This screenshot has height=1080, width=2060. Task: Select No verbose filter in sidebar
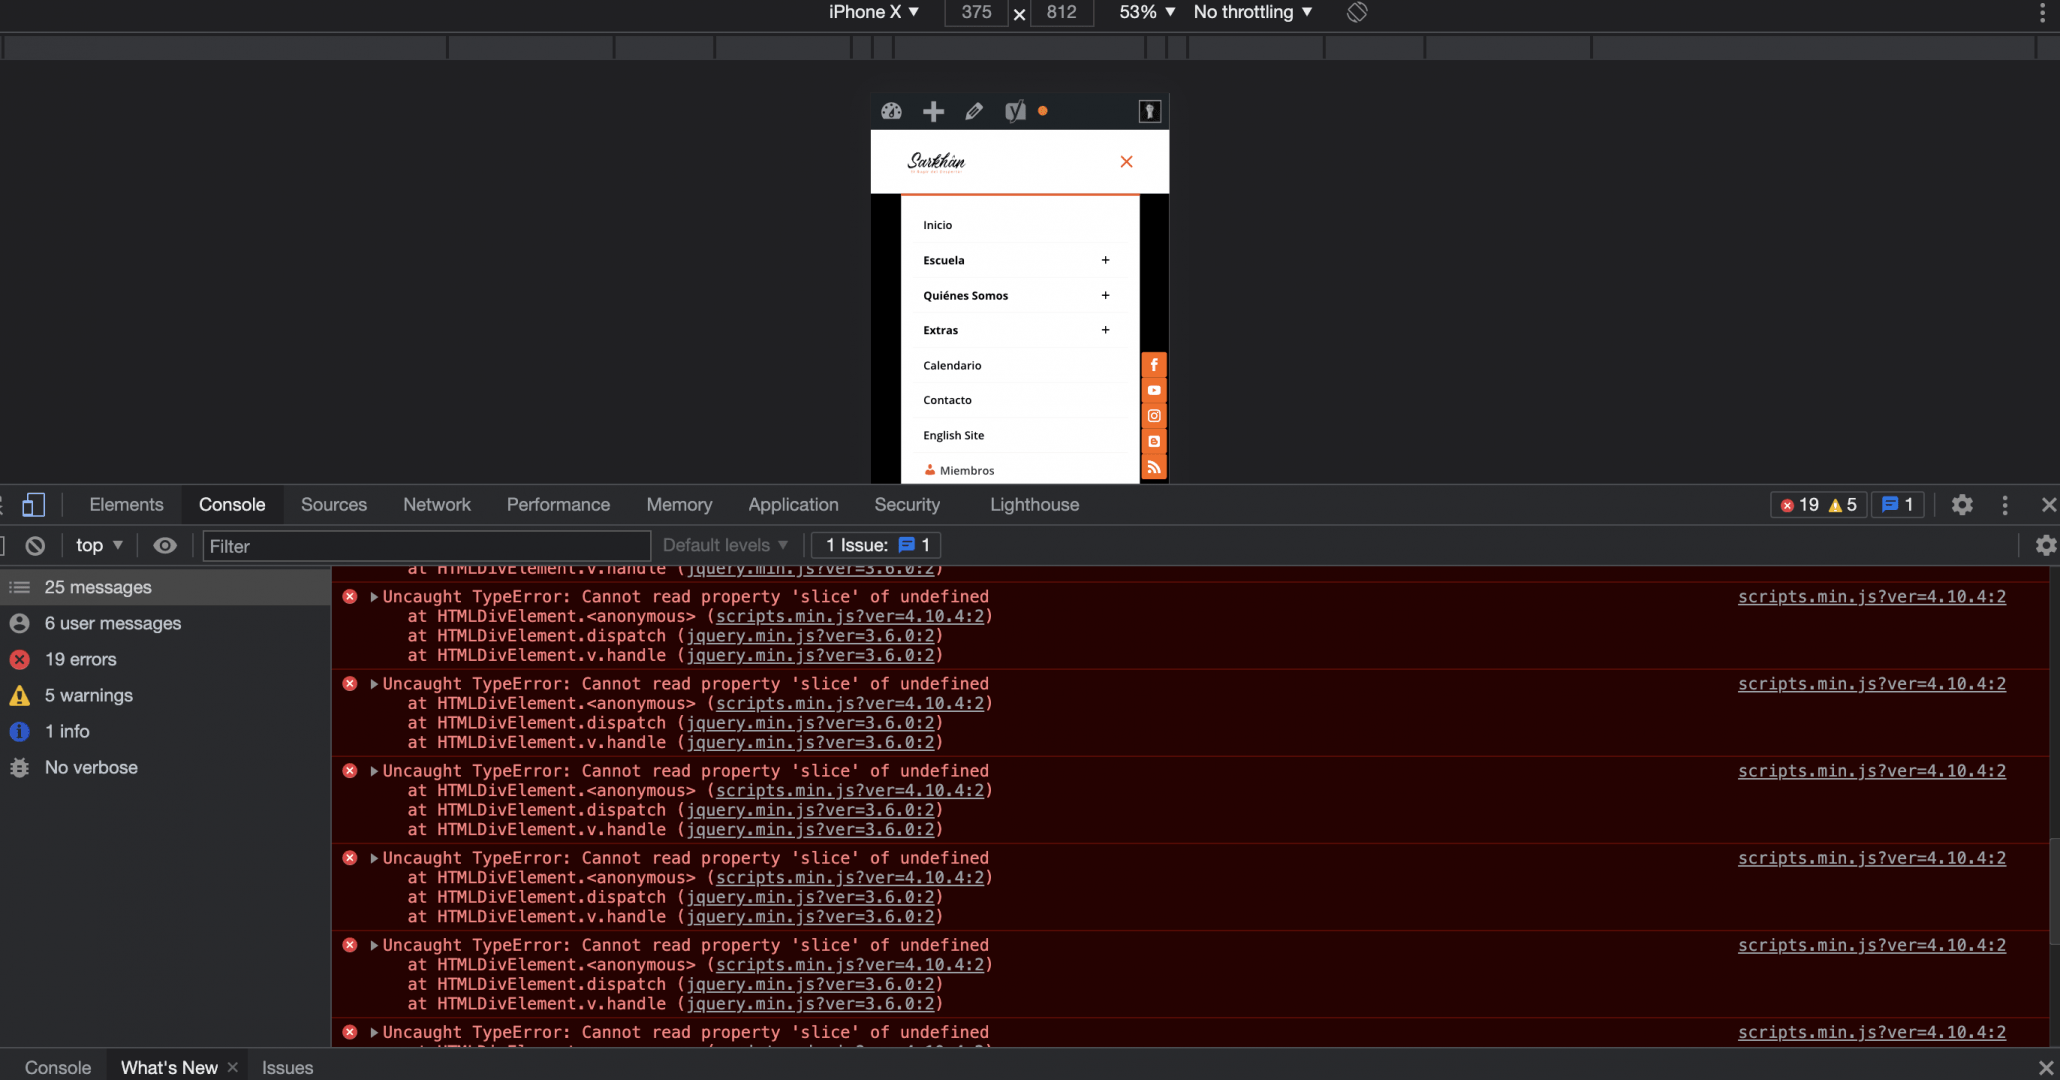click(x=165, y=767)
